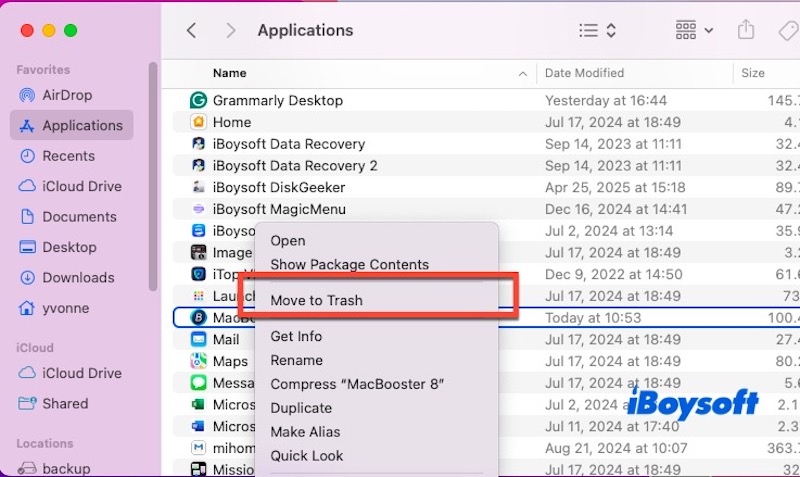800x477 pixels.
Task: Select Show Package Contents menu entry
Action: [349, 264]
